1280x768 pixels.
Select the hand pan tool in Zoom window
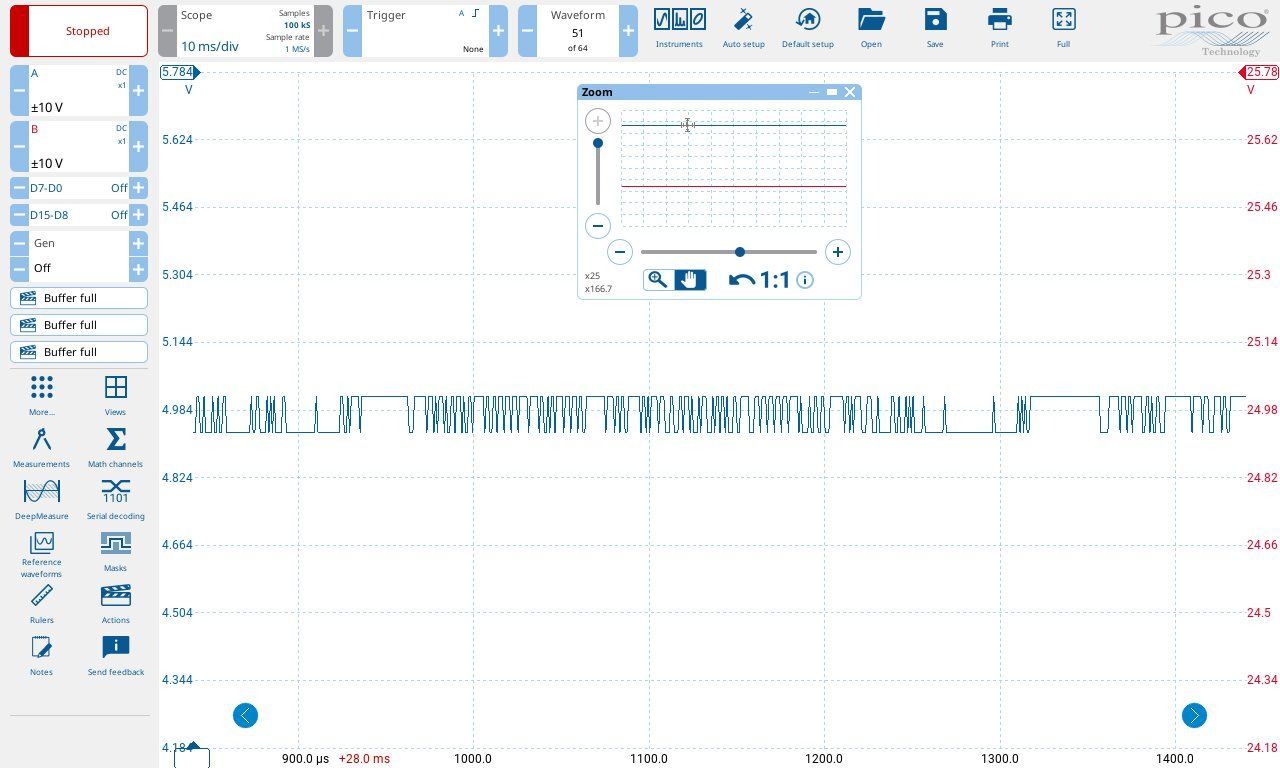click(690, 280)
